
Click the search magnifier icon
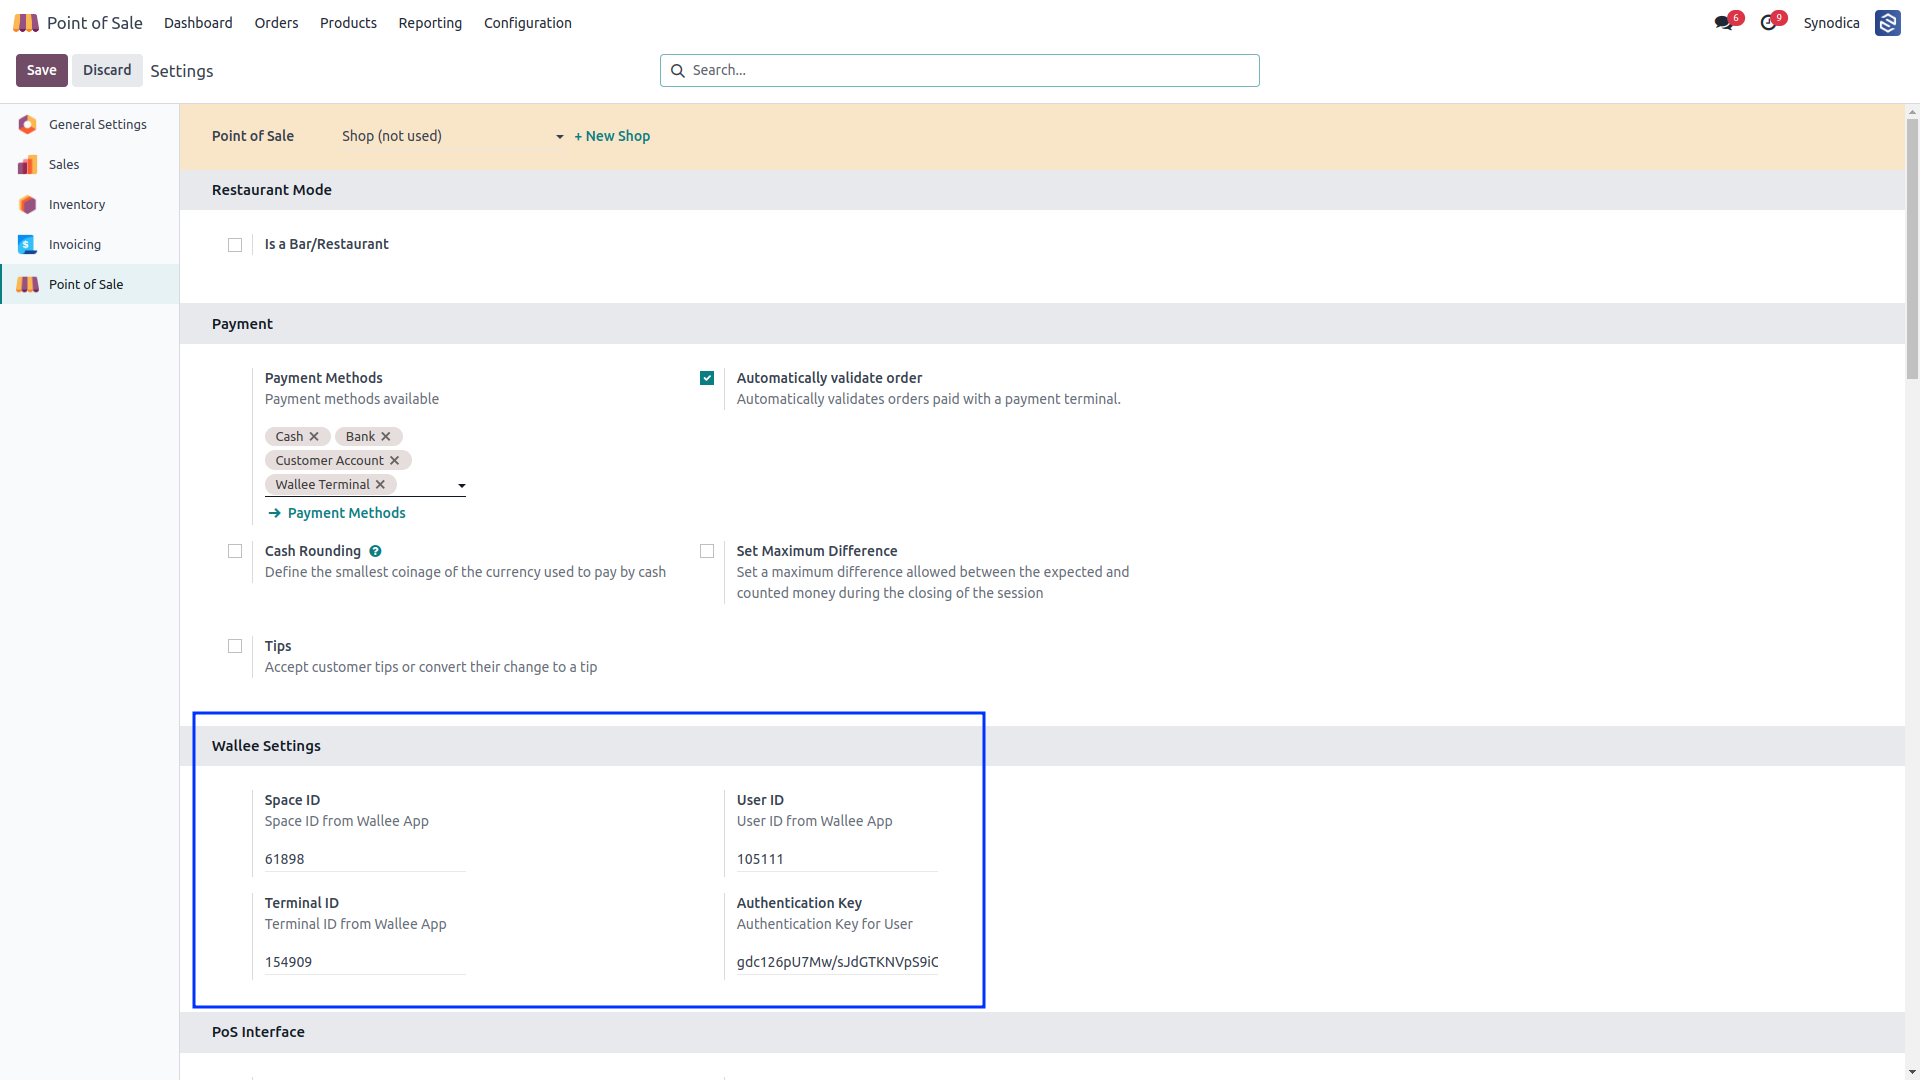[x=677, y=70]
